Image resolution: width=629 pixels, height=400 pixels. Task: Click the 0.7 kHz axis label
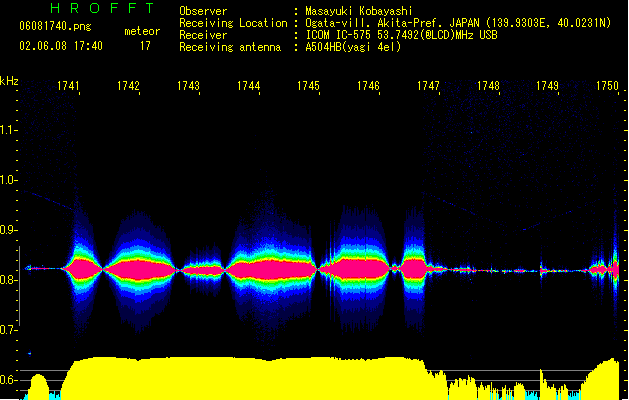click(x=8, y=330)
